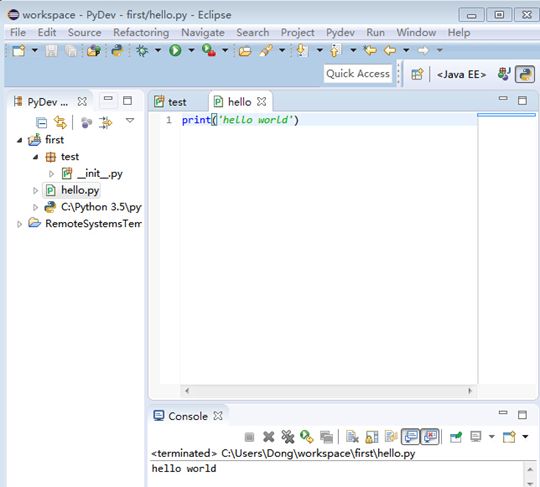Screen dimensions: 540x487
Task: Click the Pin Console icon
Action: point(456,437)
